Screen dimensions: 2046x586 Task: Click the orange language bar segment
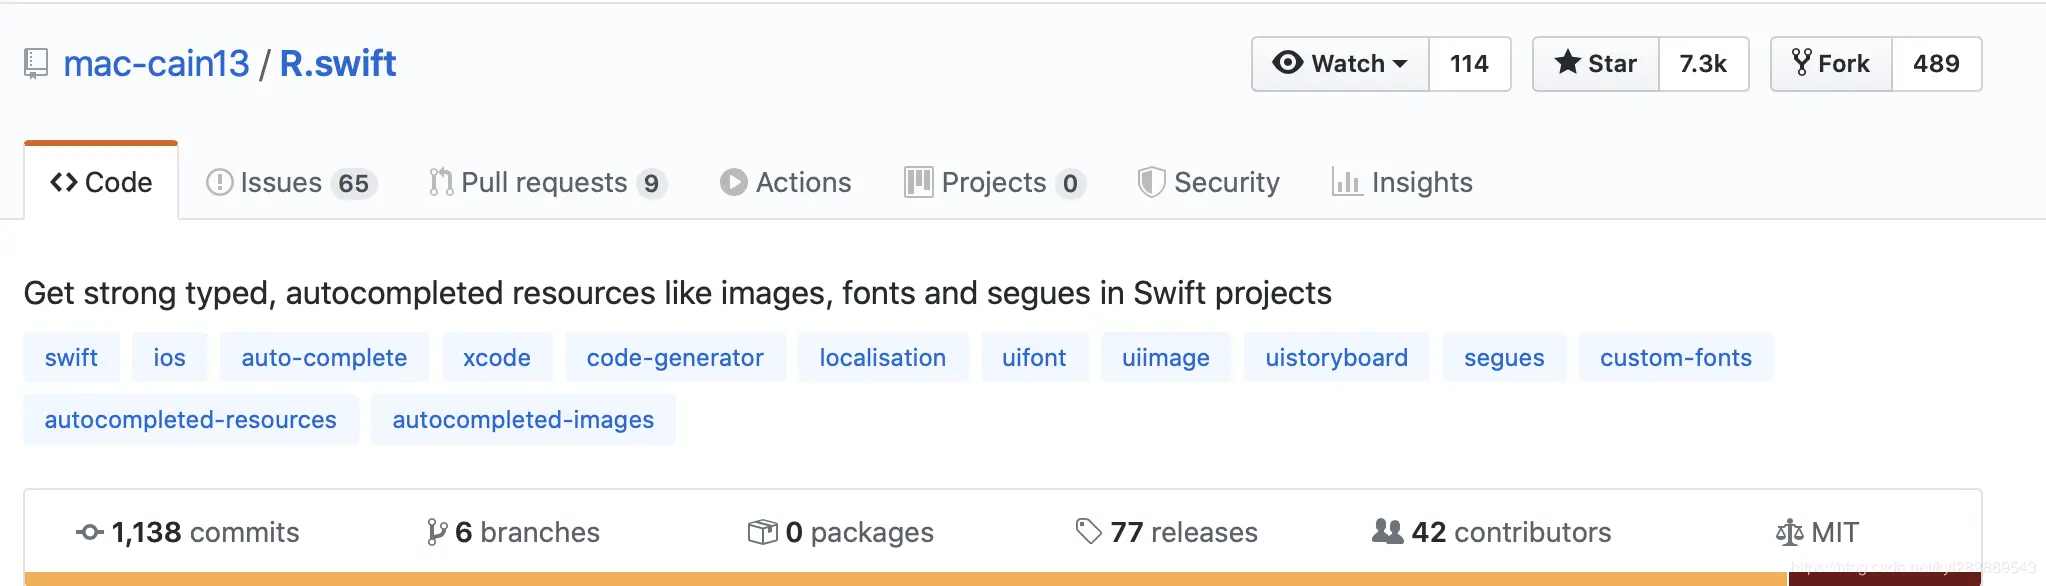905,579
